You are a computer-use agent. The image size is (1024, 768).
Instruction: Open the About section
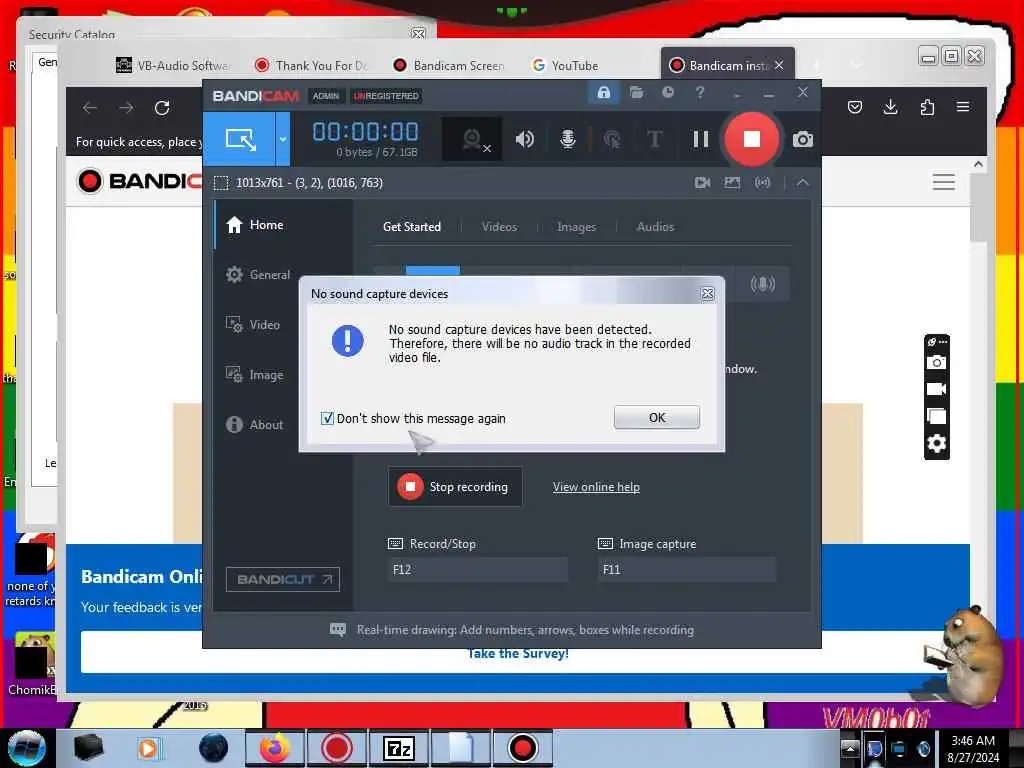point(254,424)
